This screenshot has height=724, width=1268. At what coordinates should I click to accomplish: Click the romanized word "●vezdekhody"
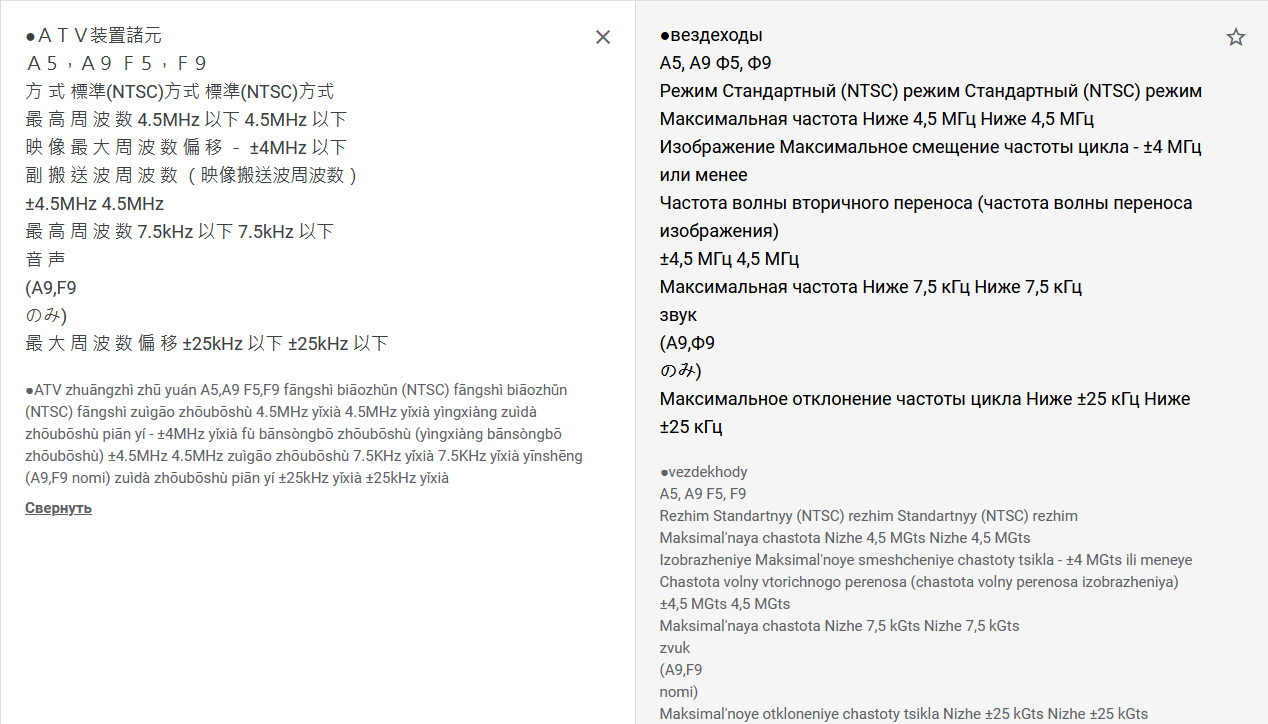(703, 472)
